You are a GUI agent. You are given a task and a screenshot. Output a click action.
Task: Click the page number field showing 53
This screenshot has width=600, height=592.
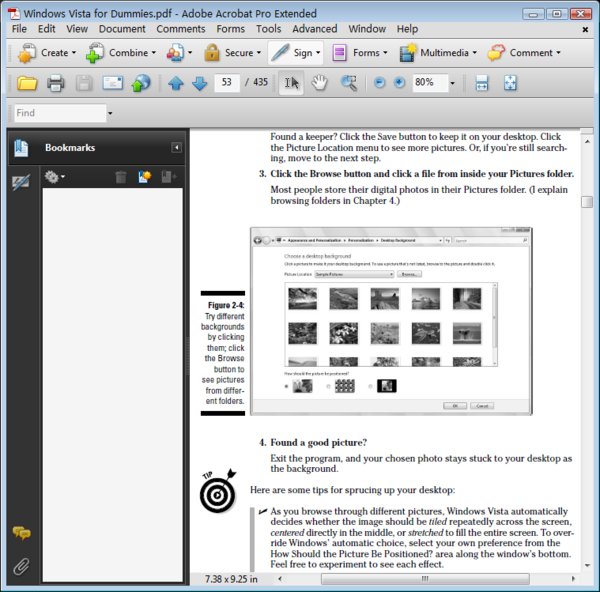(x=227, y=82)
